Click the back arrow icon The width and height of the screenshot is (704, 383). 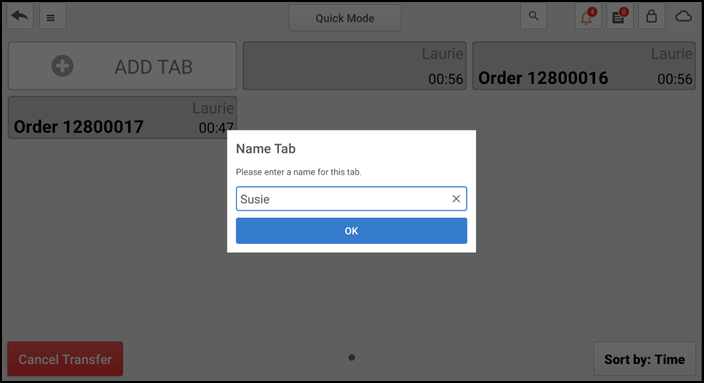pyautogui.click(x=20, y=17)
